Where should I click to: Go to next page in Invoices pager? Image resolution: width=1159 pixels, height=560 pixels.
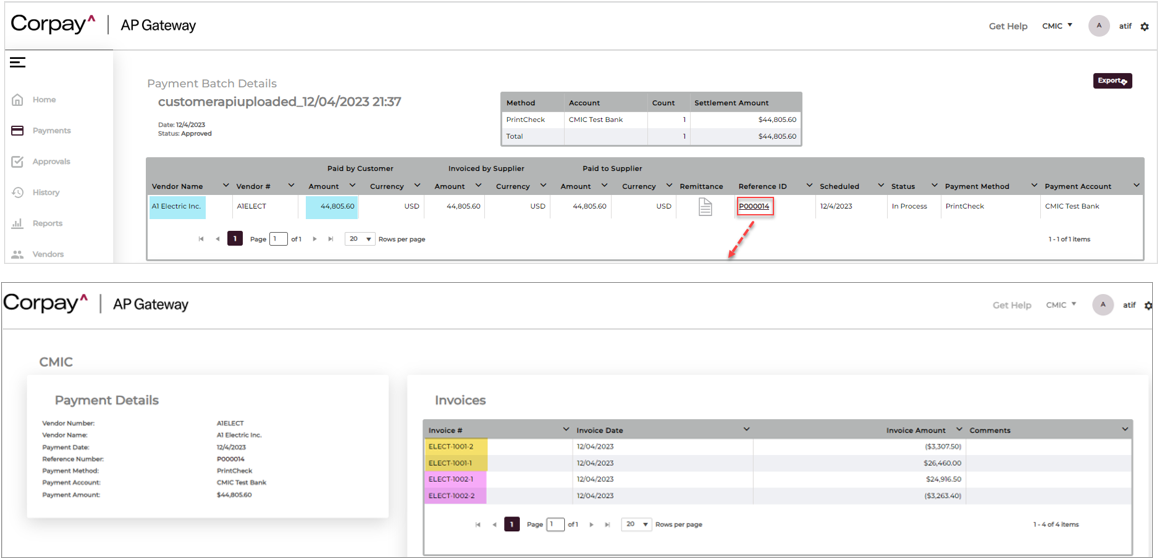[591, 525]
